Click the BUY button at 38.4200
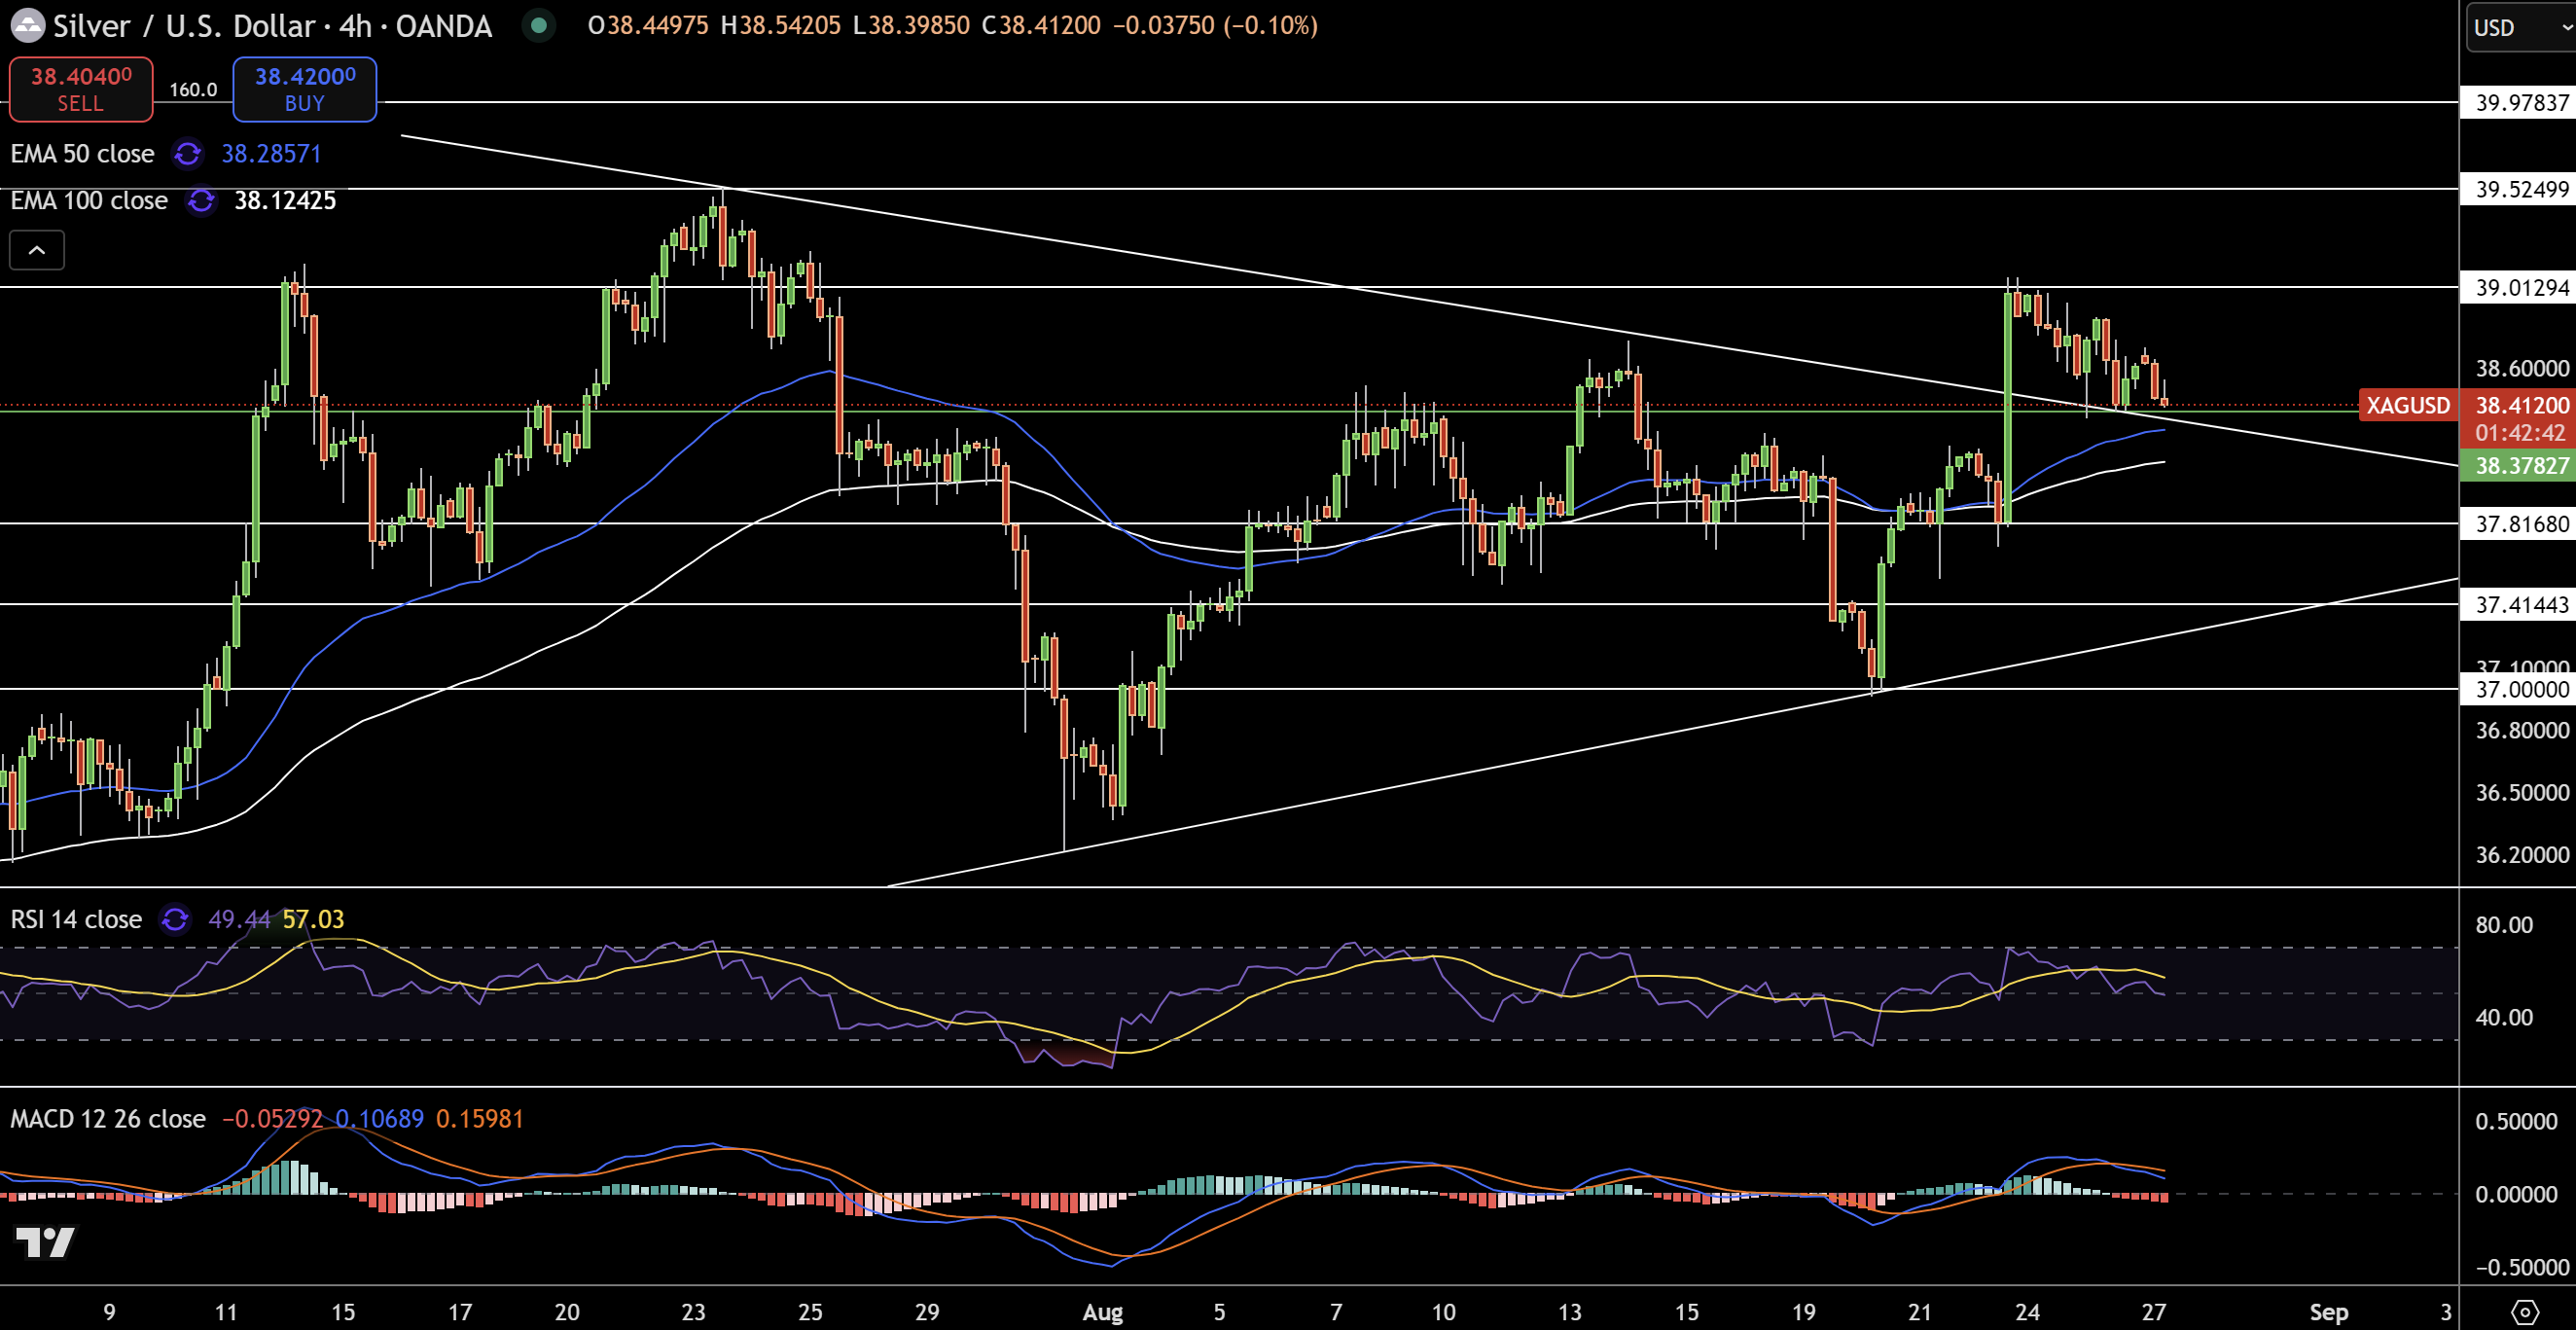Image resolution: width=2576 pixels, height=1330 pixels. (x=304, y=89)
